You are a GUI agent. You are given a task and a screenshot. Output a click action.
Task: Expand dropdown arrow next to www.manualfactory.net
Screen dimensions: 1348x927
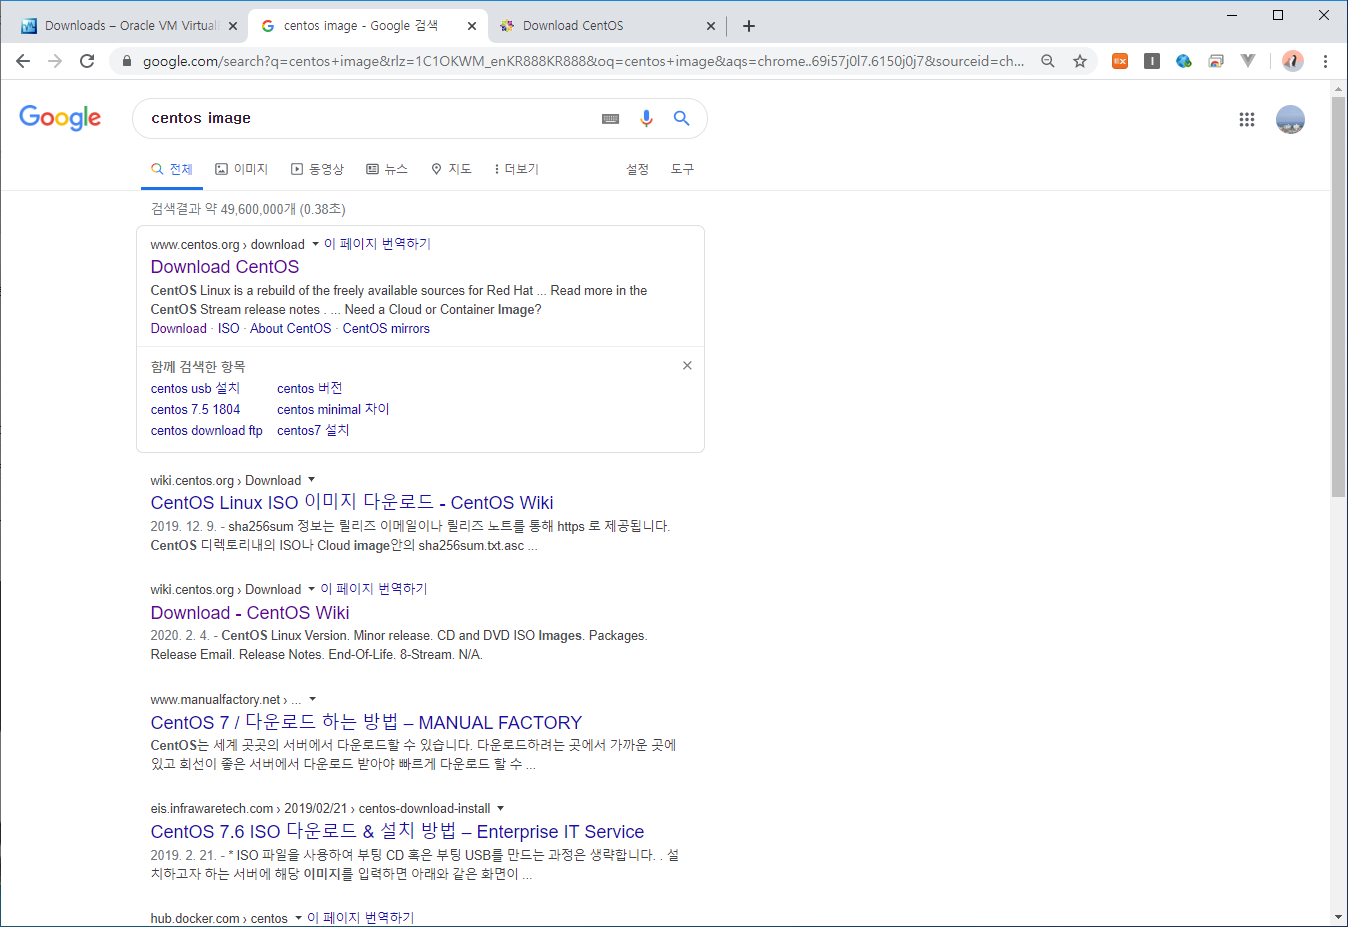(312, 699)
